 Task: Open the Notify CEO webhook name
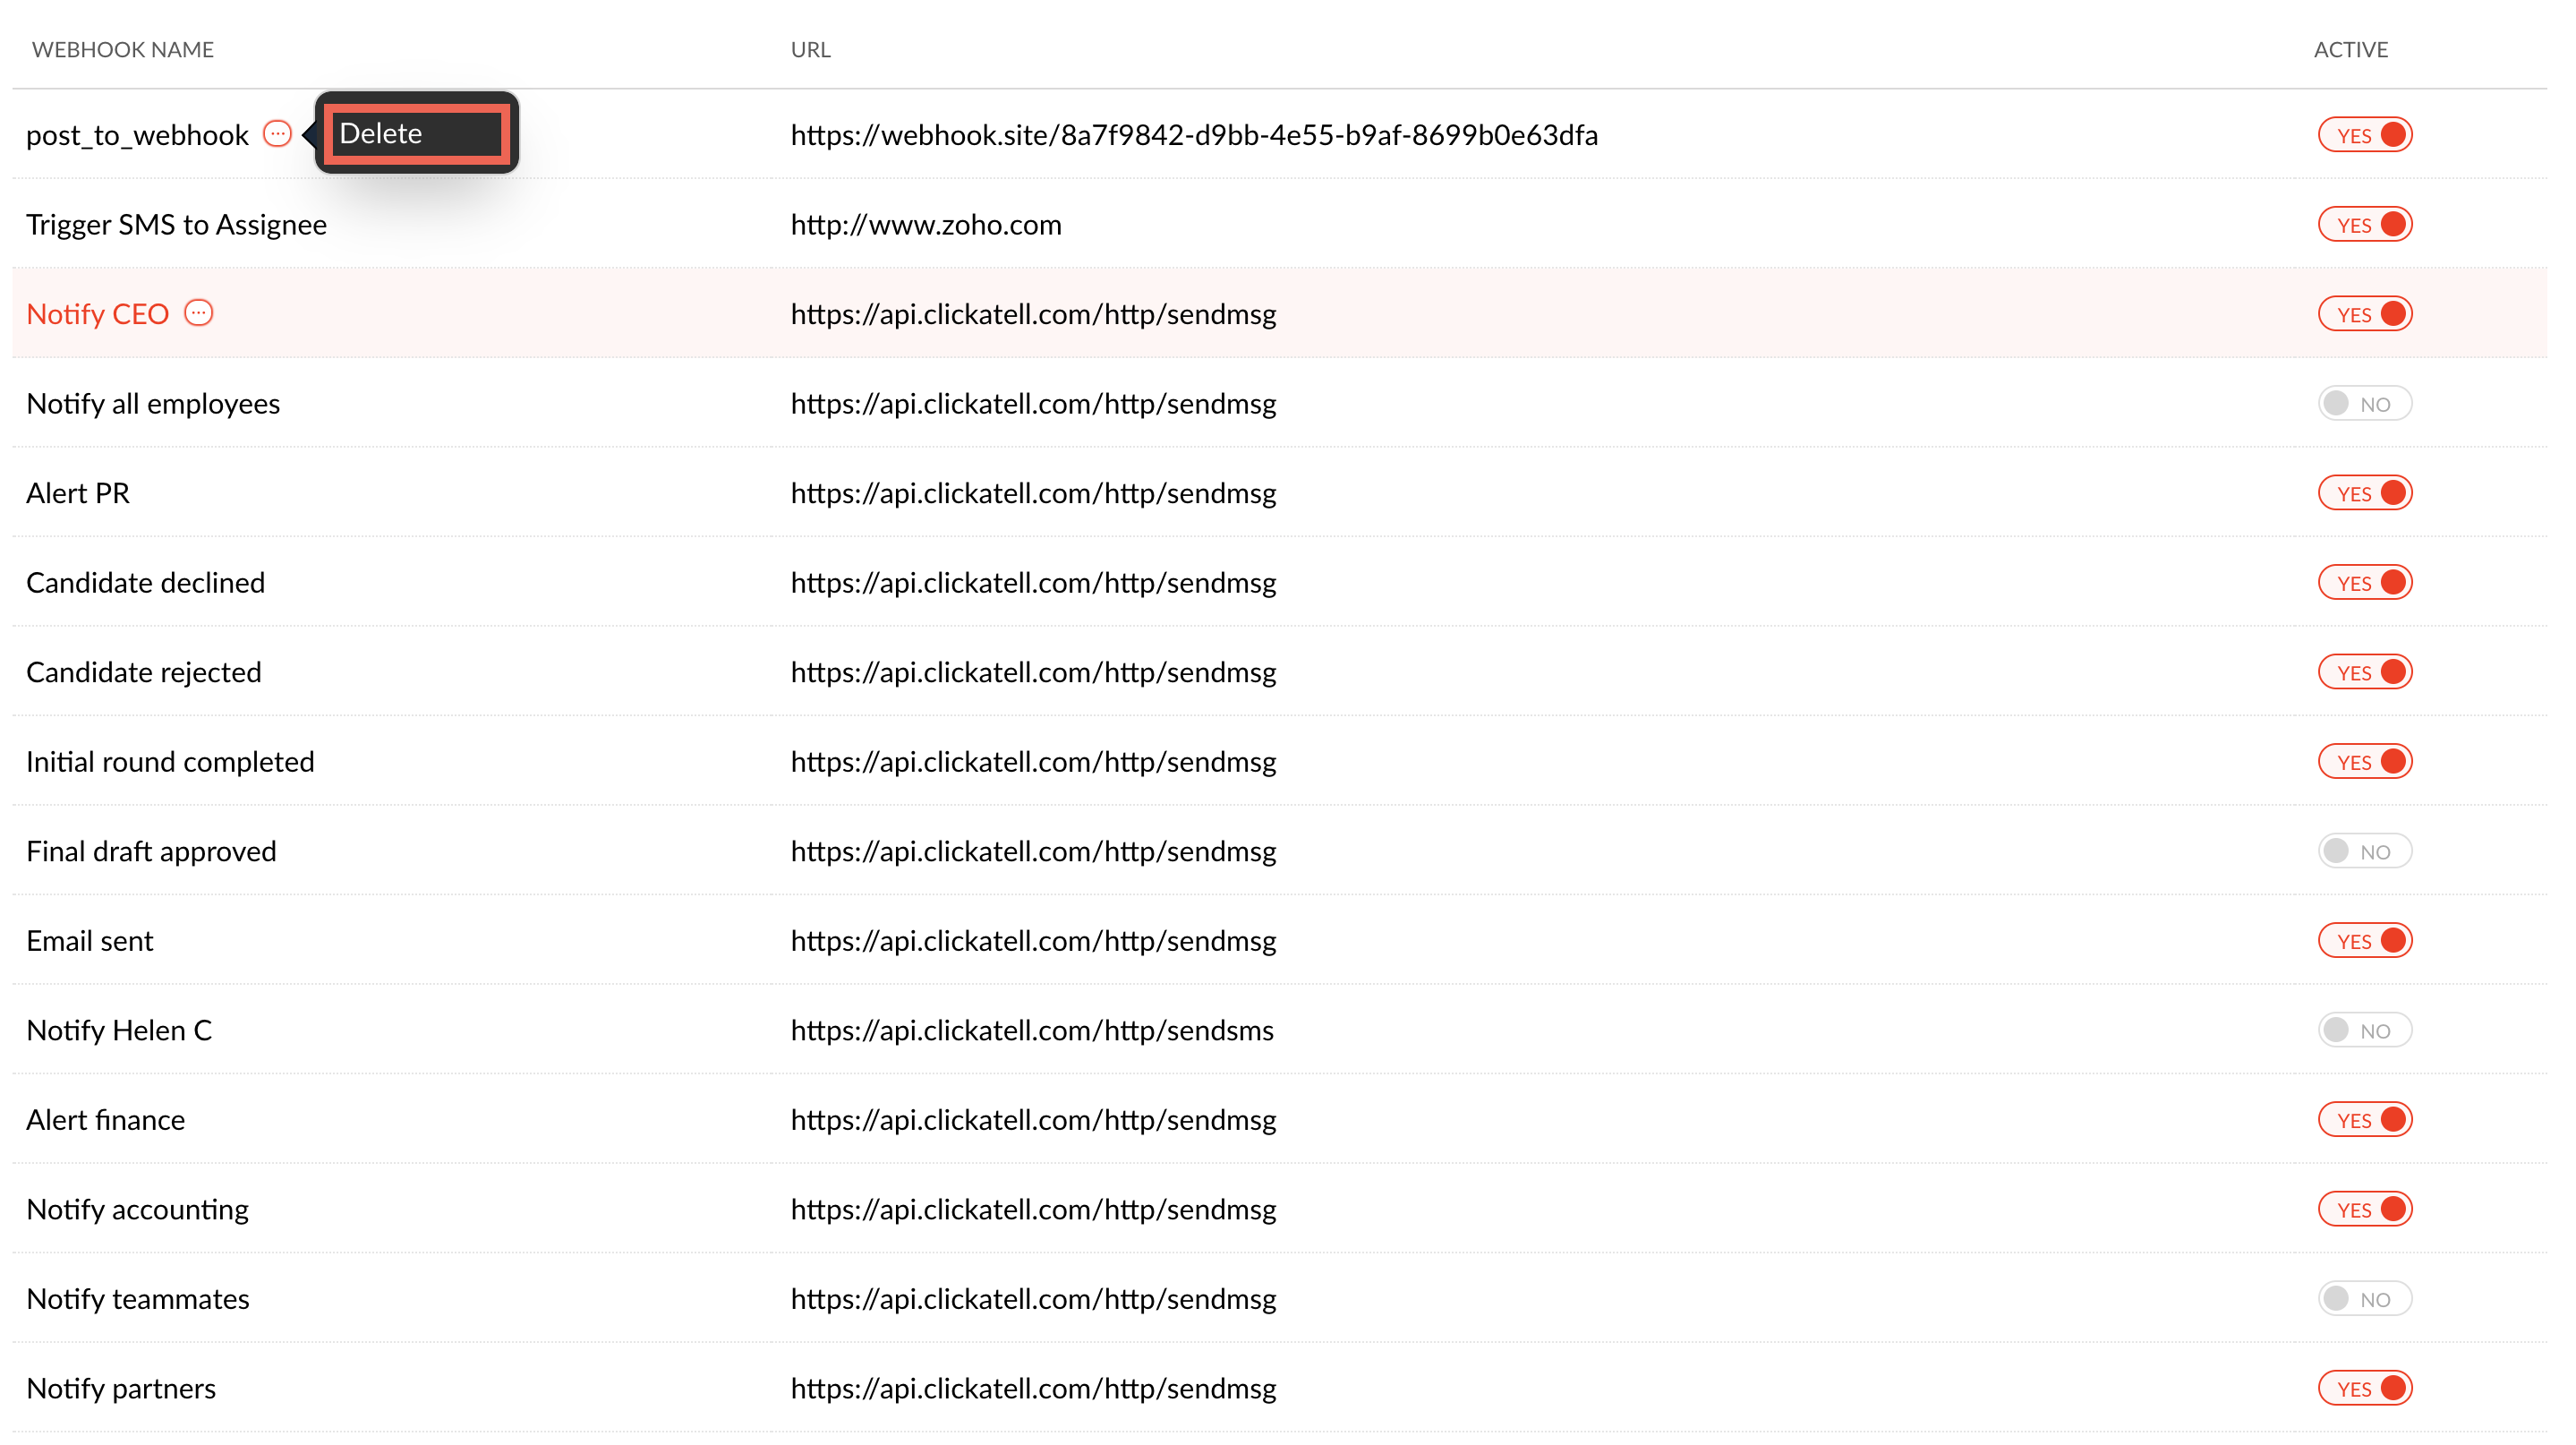point(98,314)
